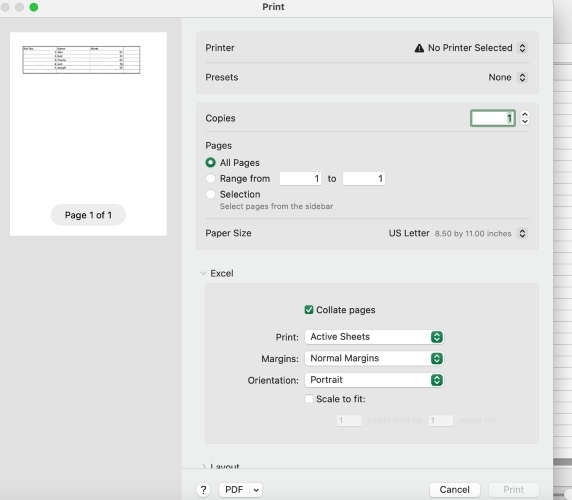This screenshot has height=500, width=572.
Task: Click the page preview thumbnail
Action: click(88, 134)
